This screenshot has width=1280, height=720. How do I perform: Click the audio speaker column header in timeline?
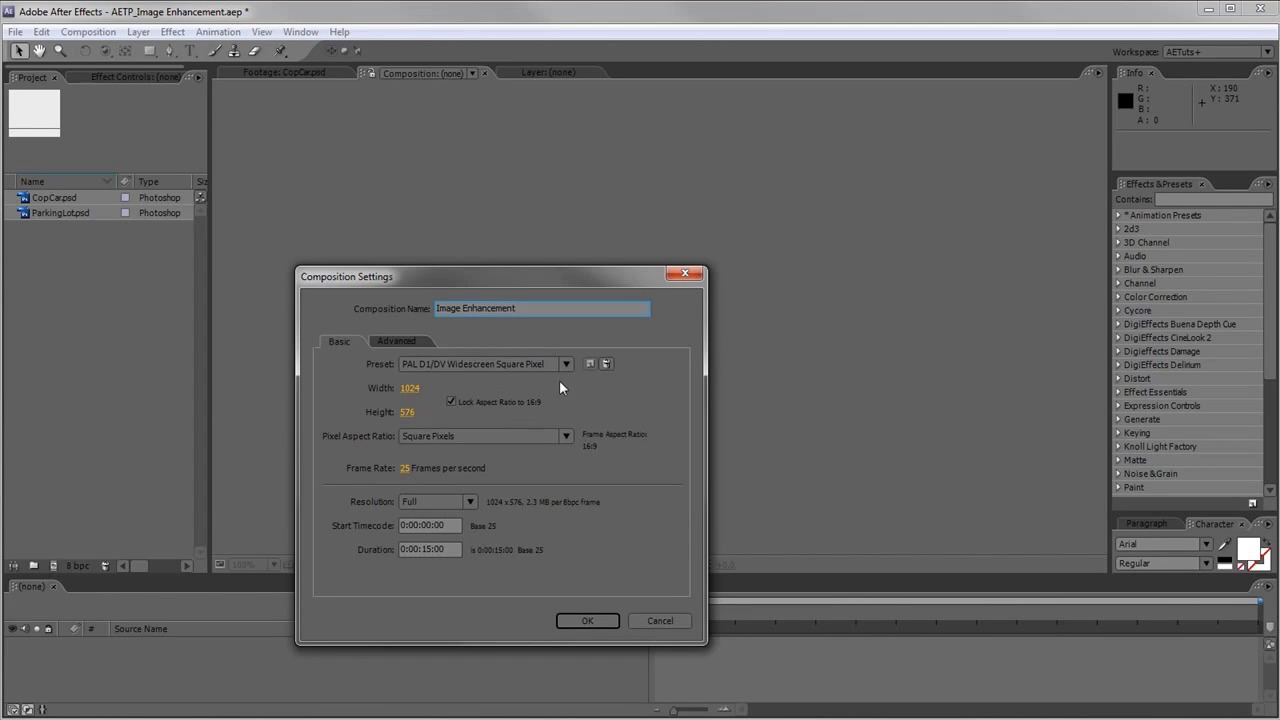point(24,629)
